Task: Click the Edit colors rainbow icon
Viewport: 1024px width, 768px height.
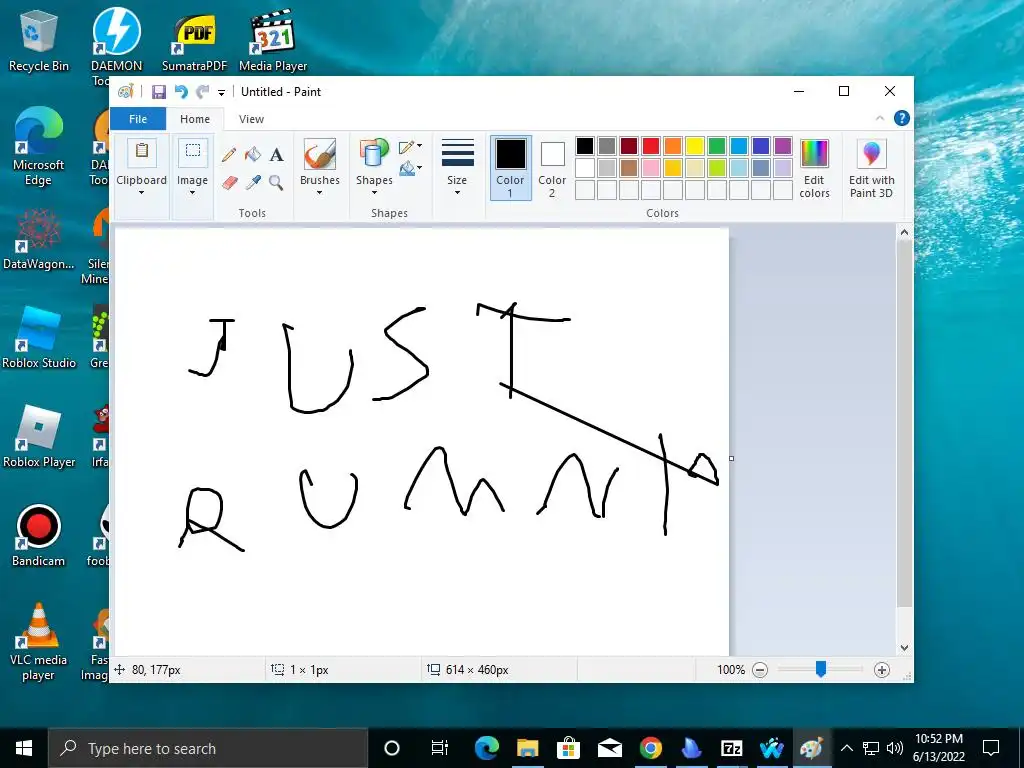Action: click(x=814, y=154)
